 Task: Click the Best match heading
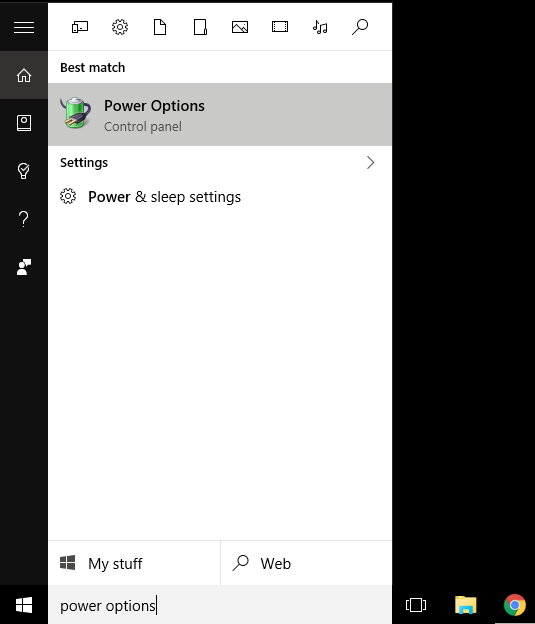point(92,68)
